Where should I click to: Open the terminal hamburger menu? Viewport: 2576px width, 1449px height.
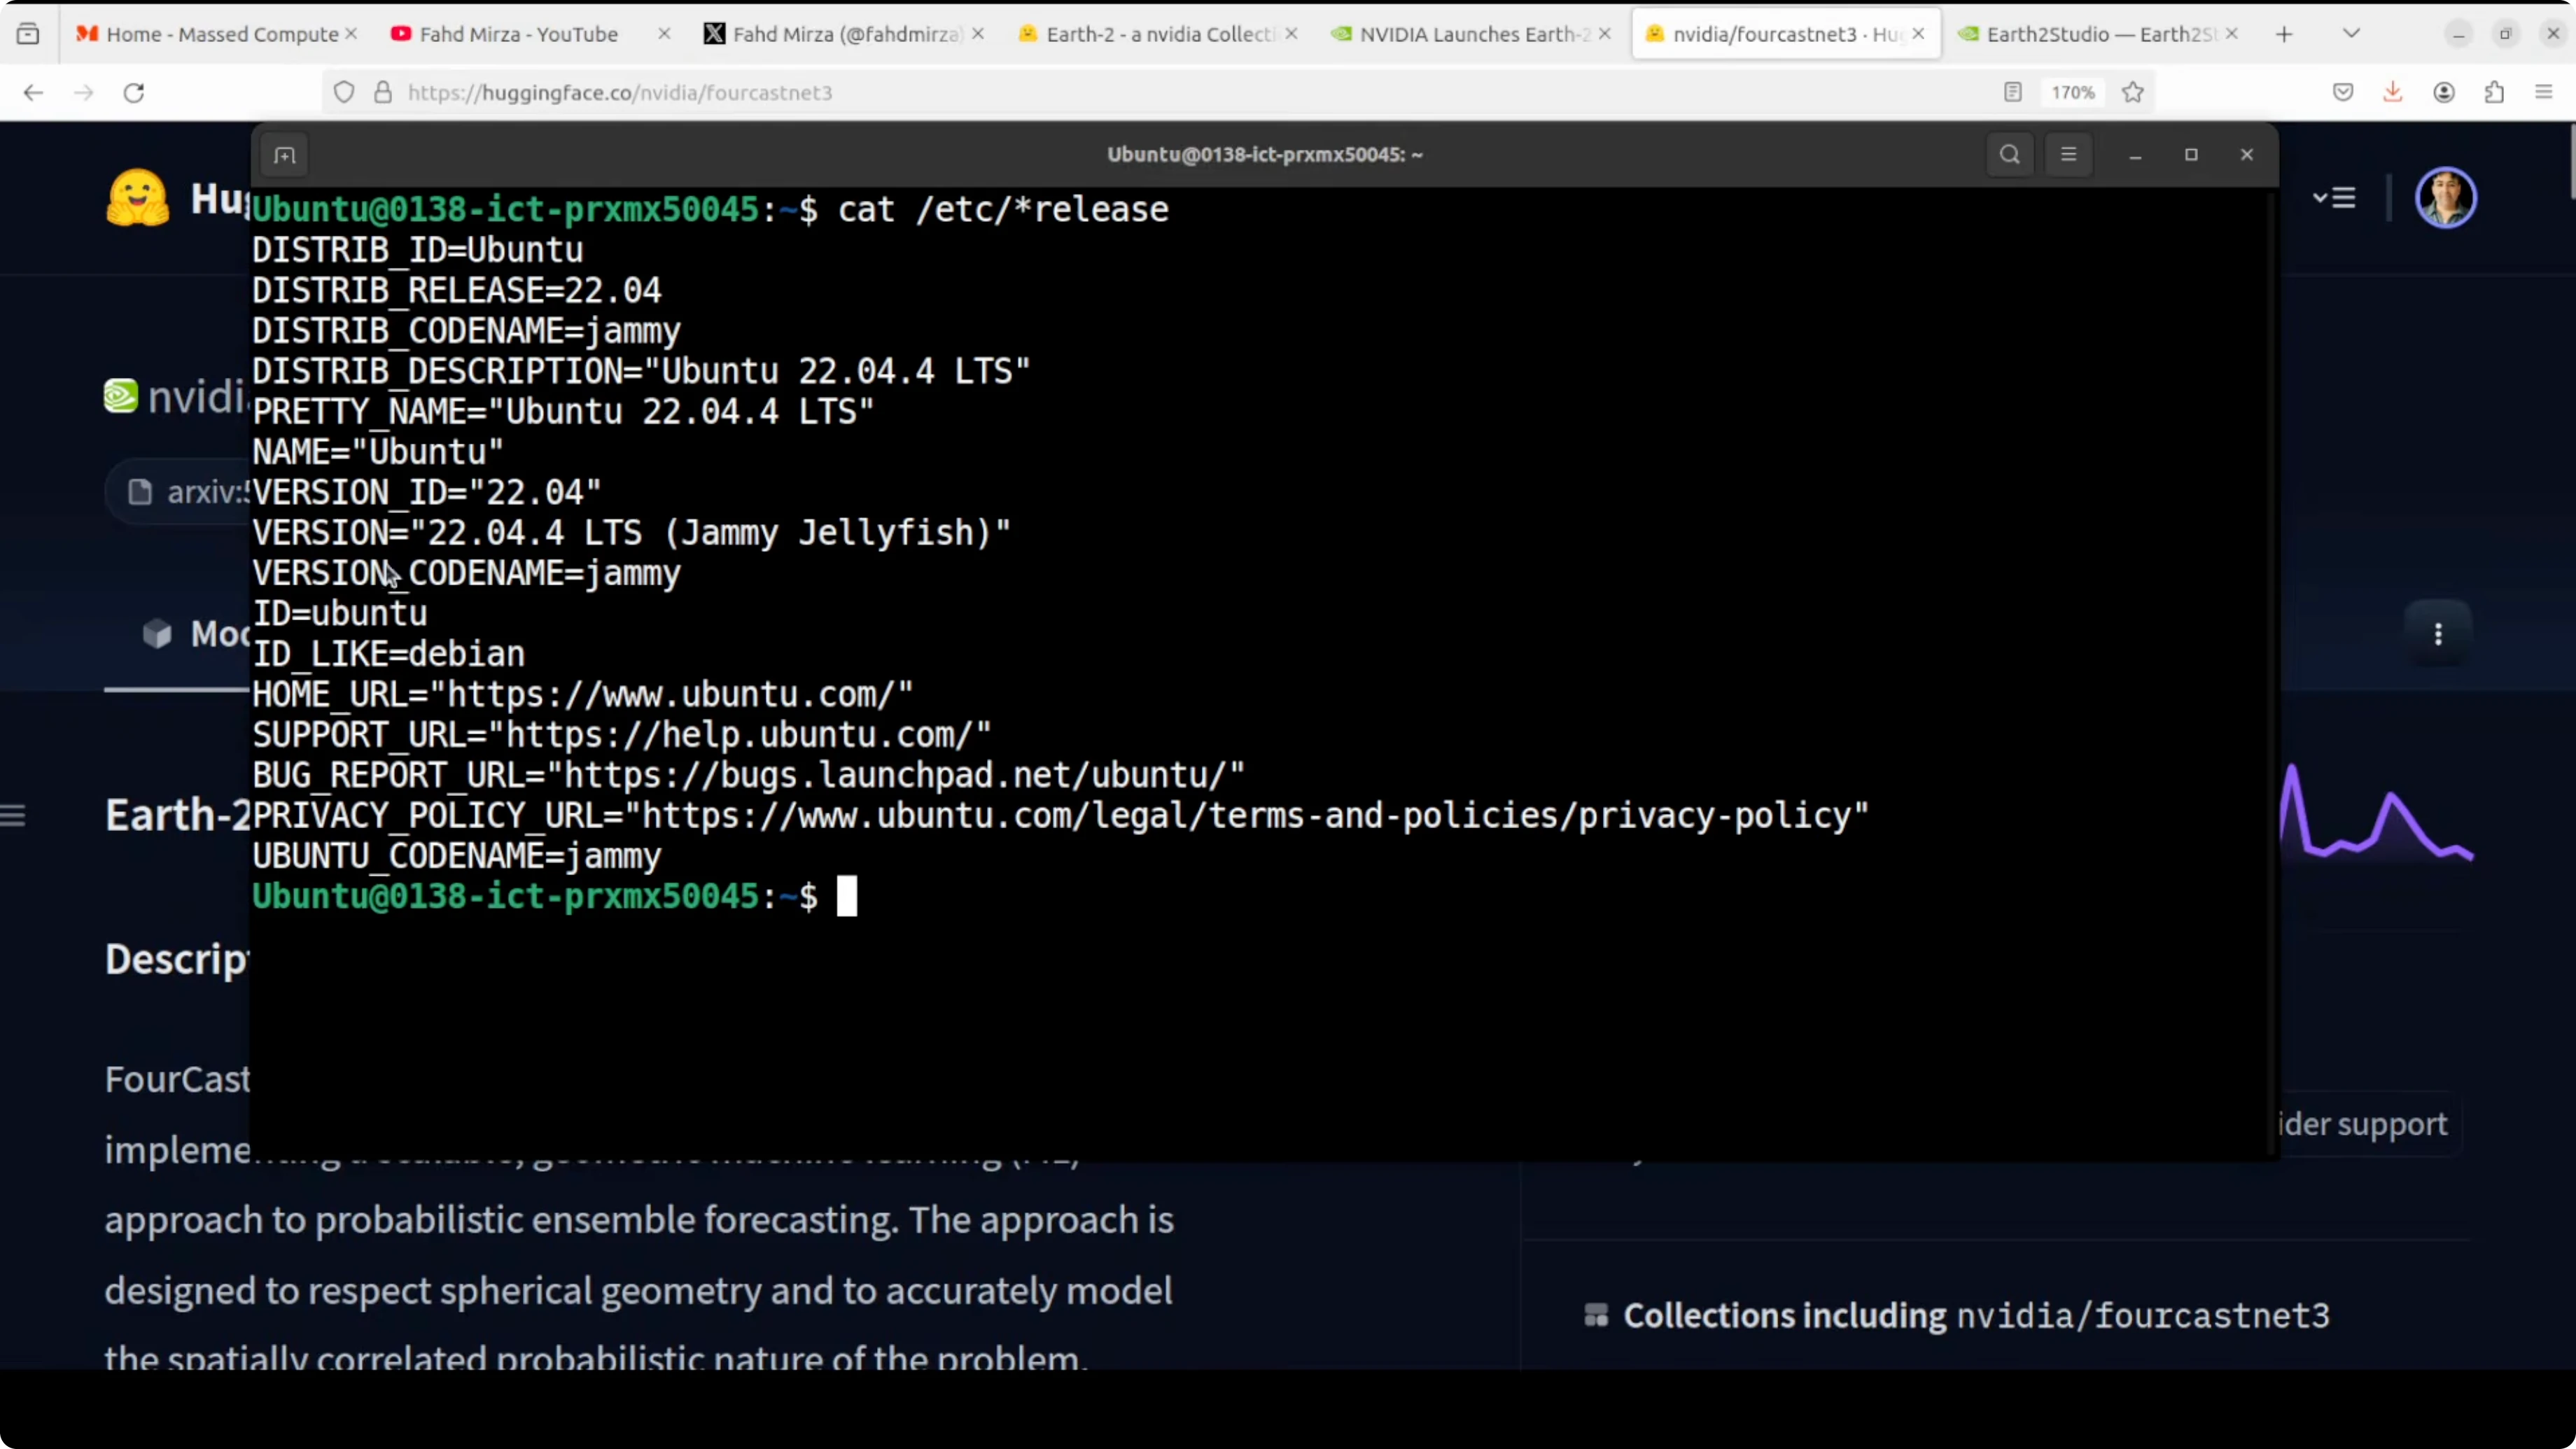(2068, 155)
